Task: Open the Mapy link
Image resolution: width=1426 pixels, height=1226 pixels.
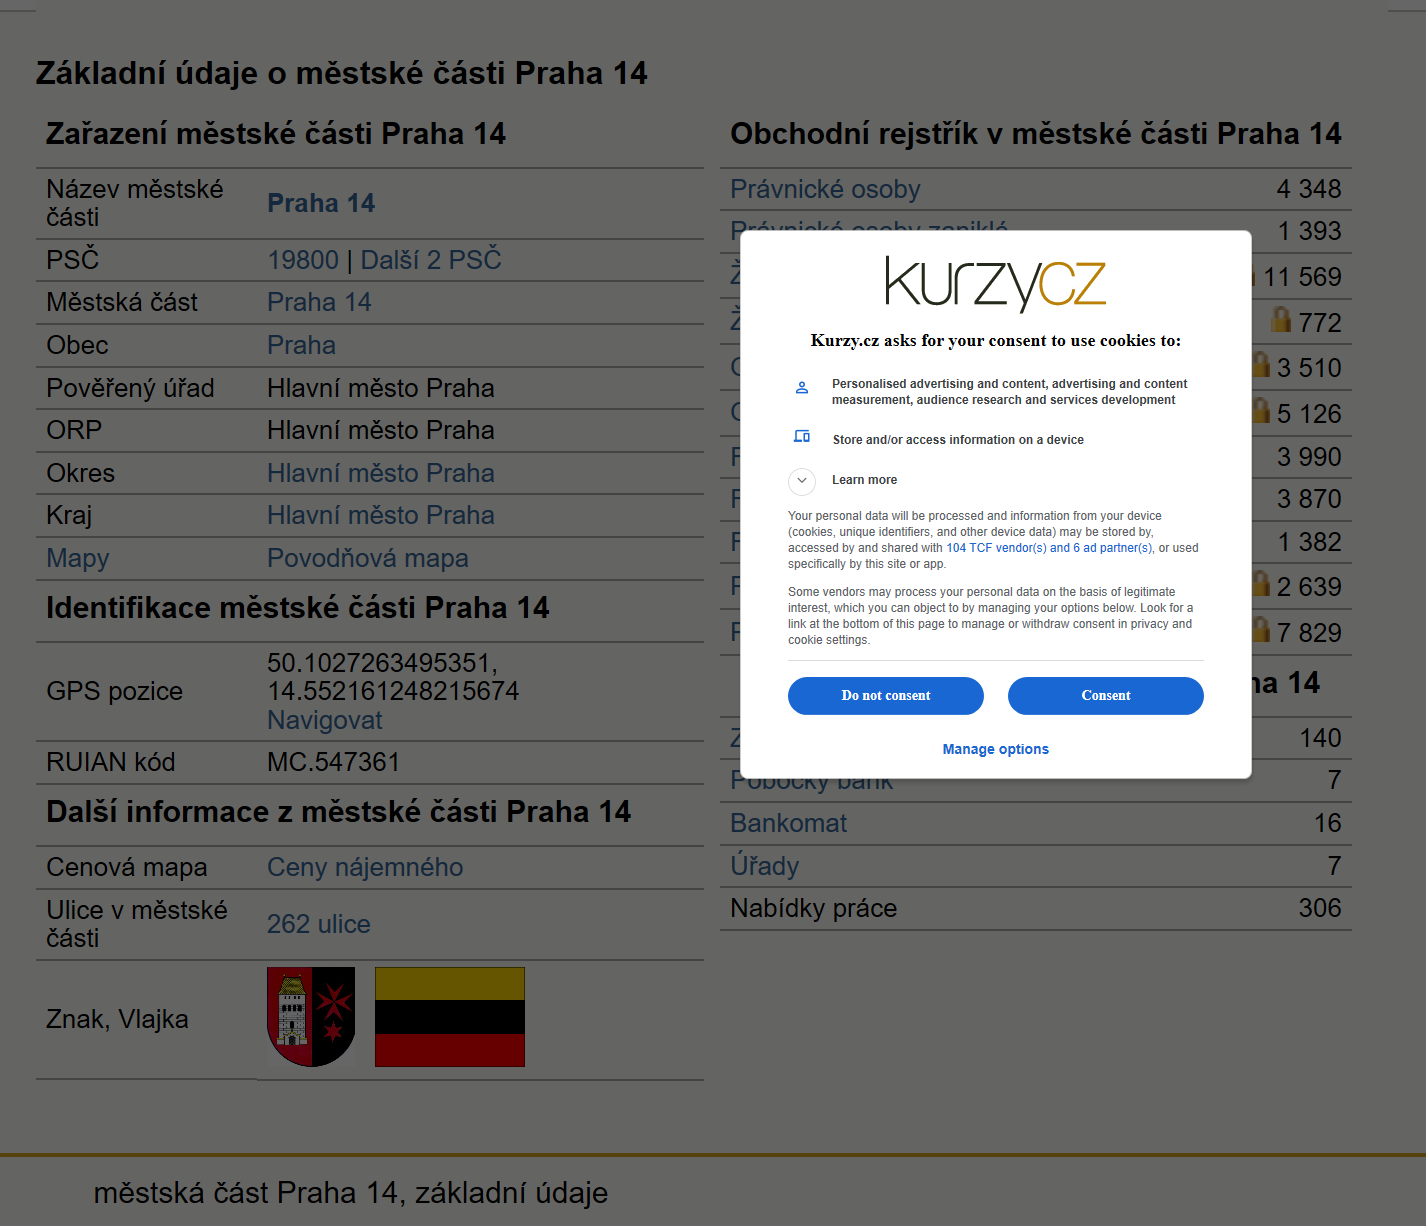Action: (x=78, y=558)
